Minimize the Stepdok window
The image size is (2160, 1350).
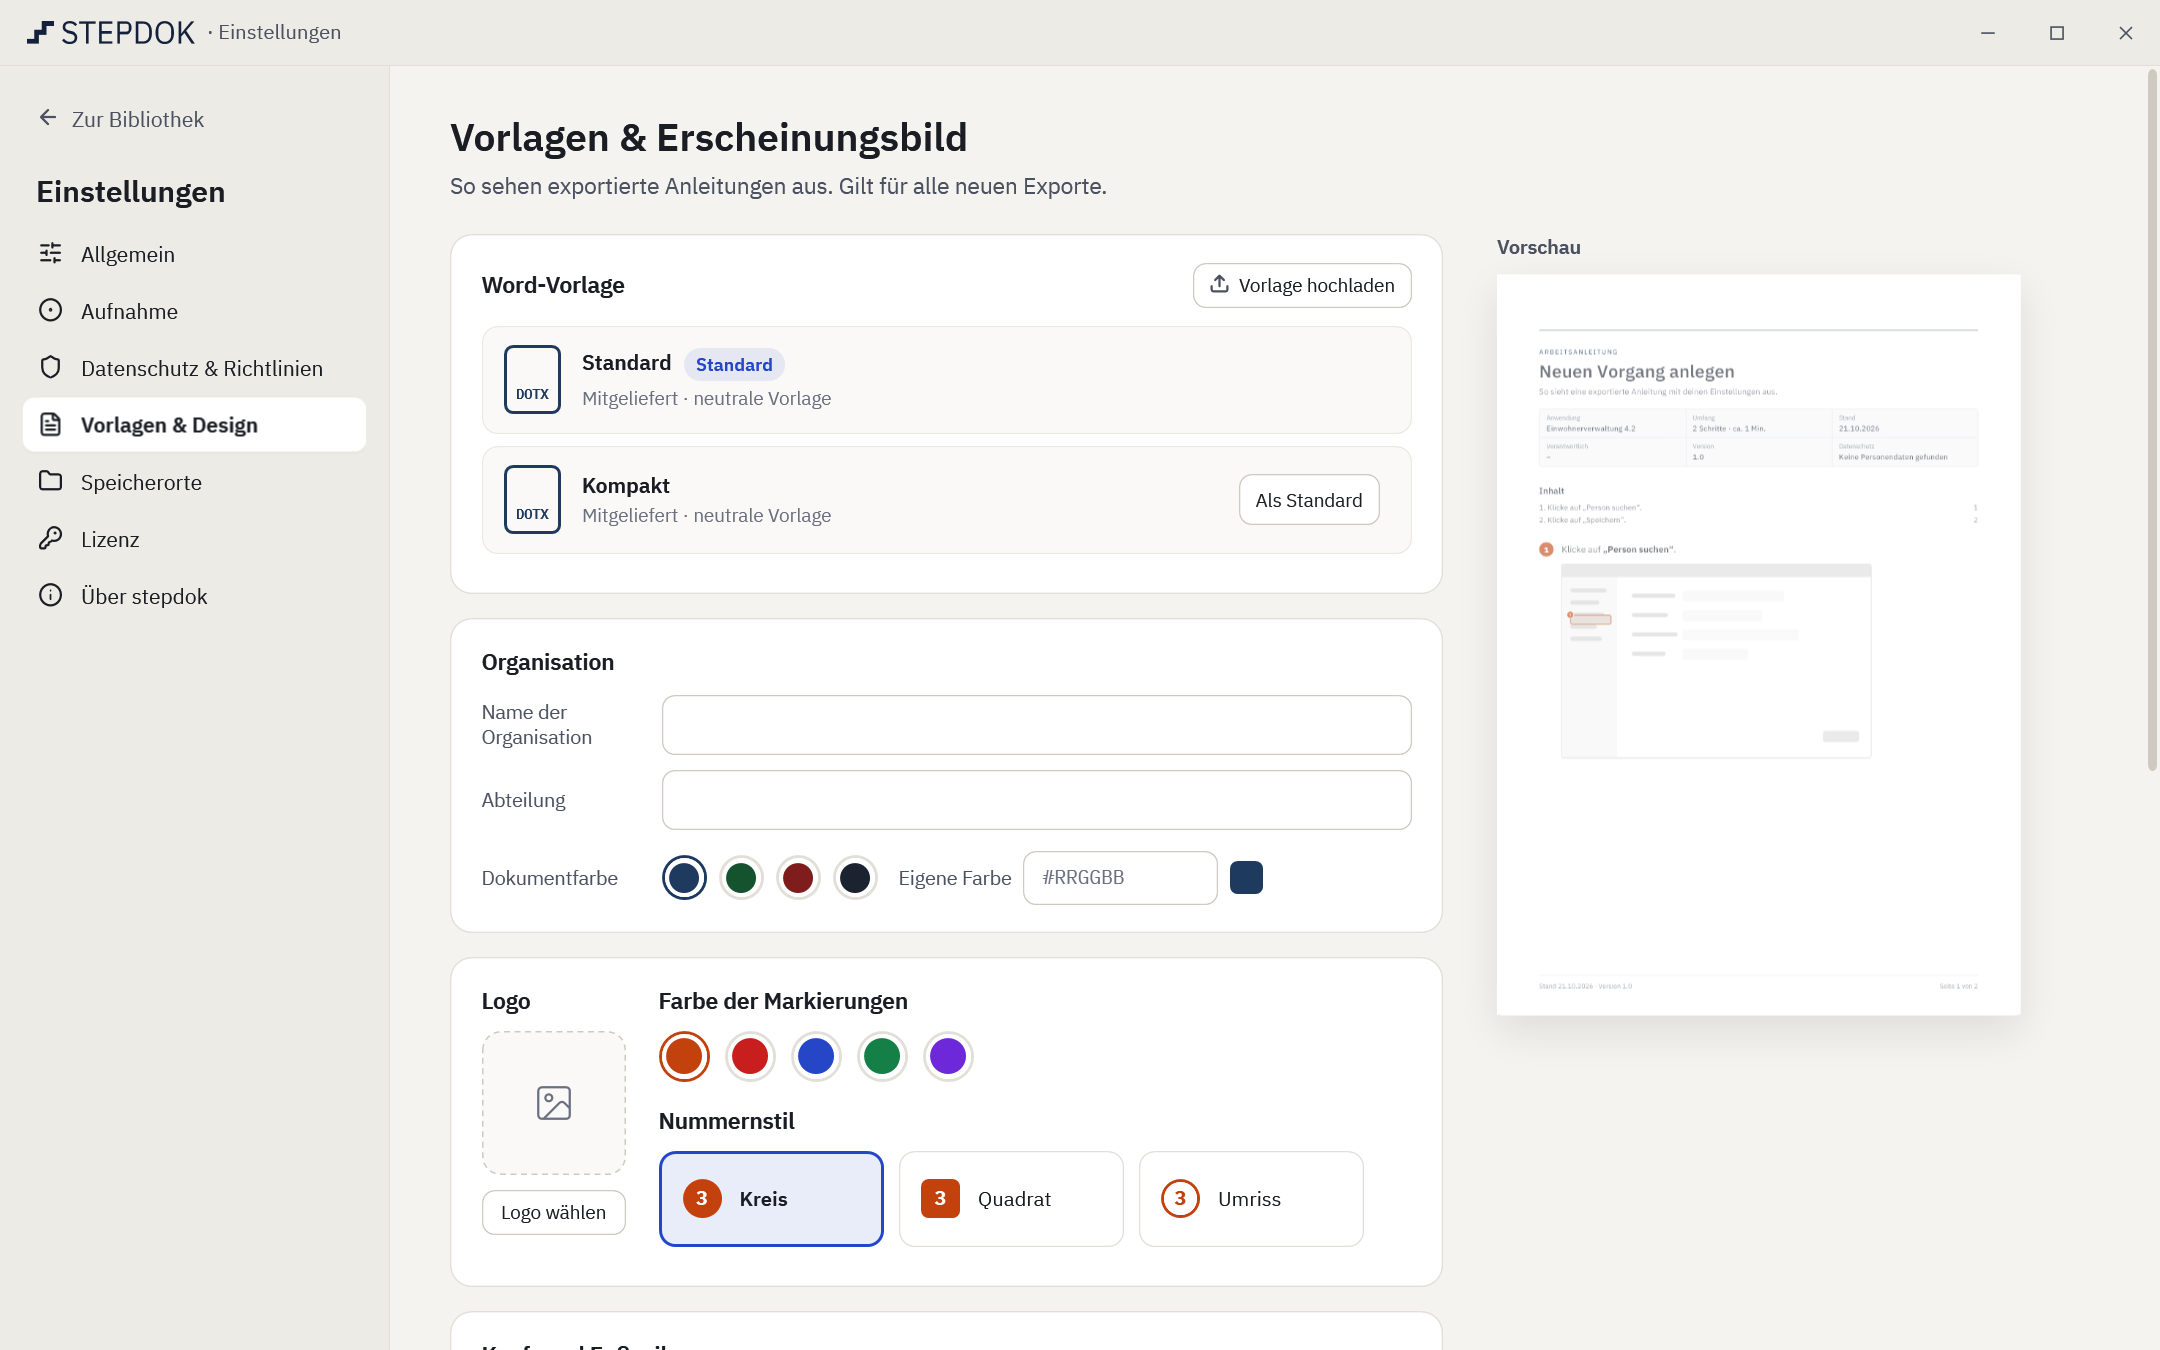coord(1988,33)
